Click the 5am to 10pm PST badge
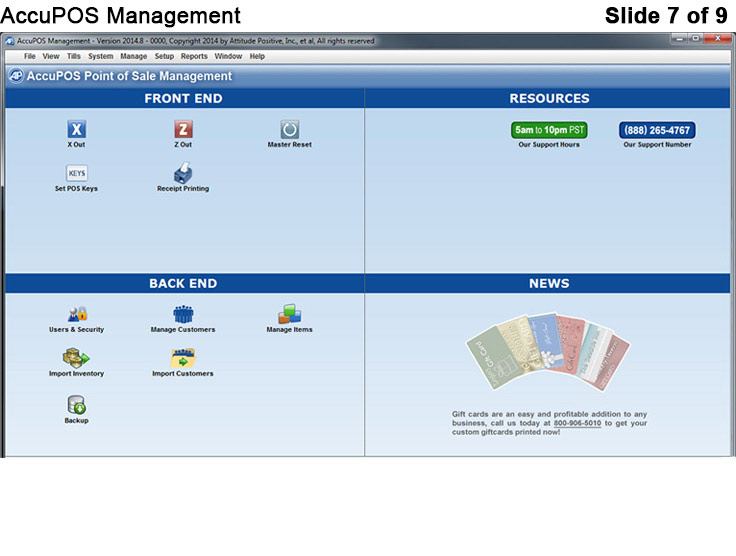Screen dimensions: 736x556 (549, 130)
